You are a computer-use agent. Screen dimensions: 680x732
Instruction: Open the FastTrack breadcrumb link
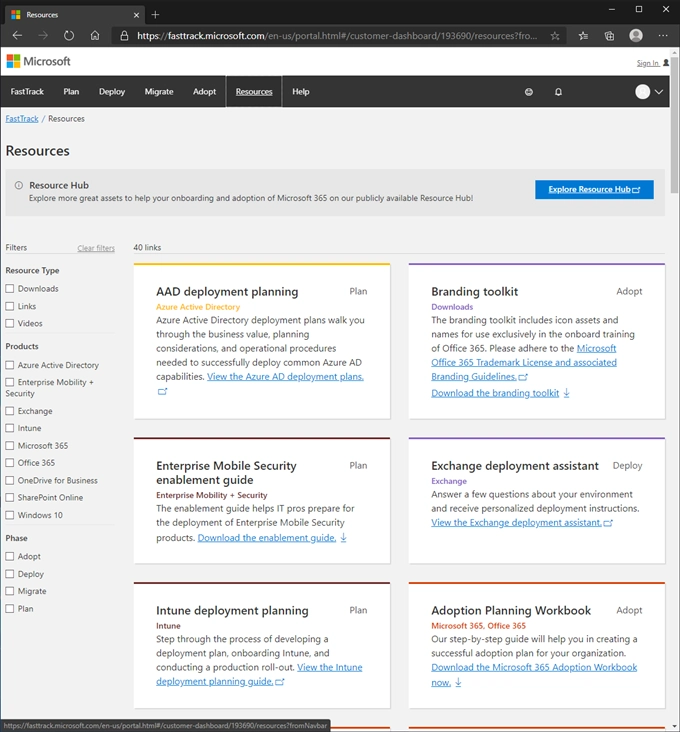tap(22, 119)
